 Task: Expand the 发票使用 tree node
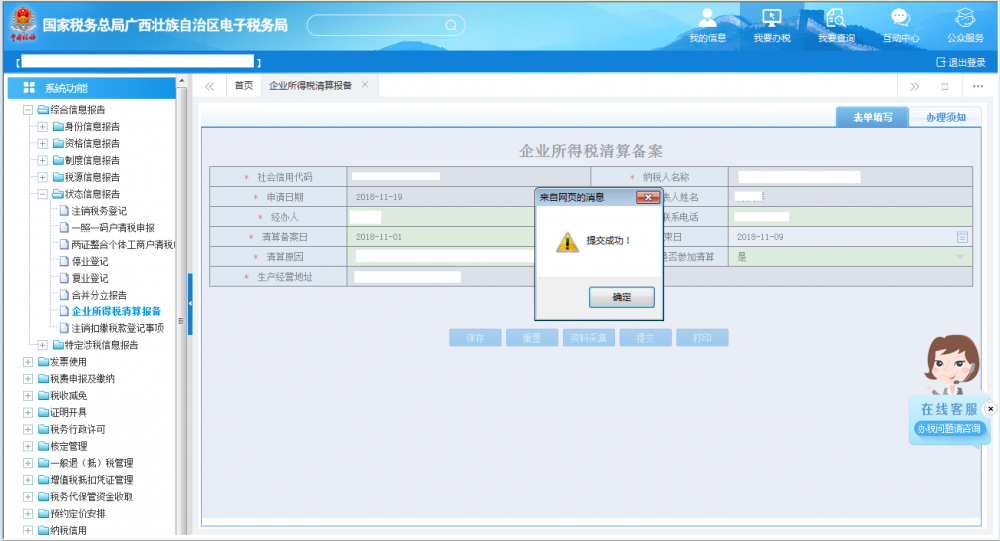click(28, 362)
